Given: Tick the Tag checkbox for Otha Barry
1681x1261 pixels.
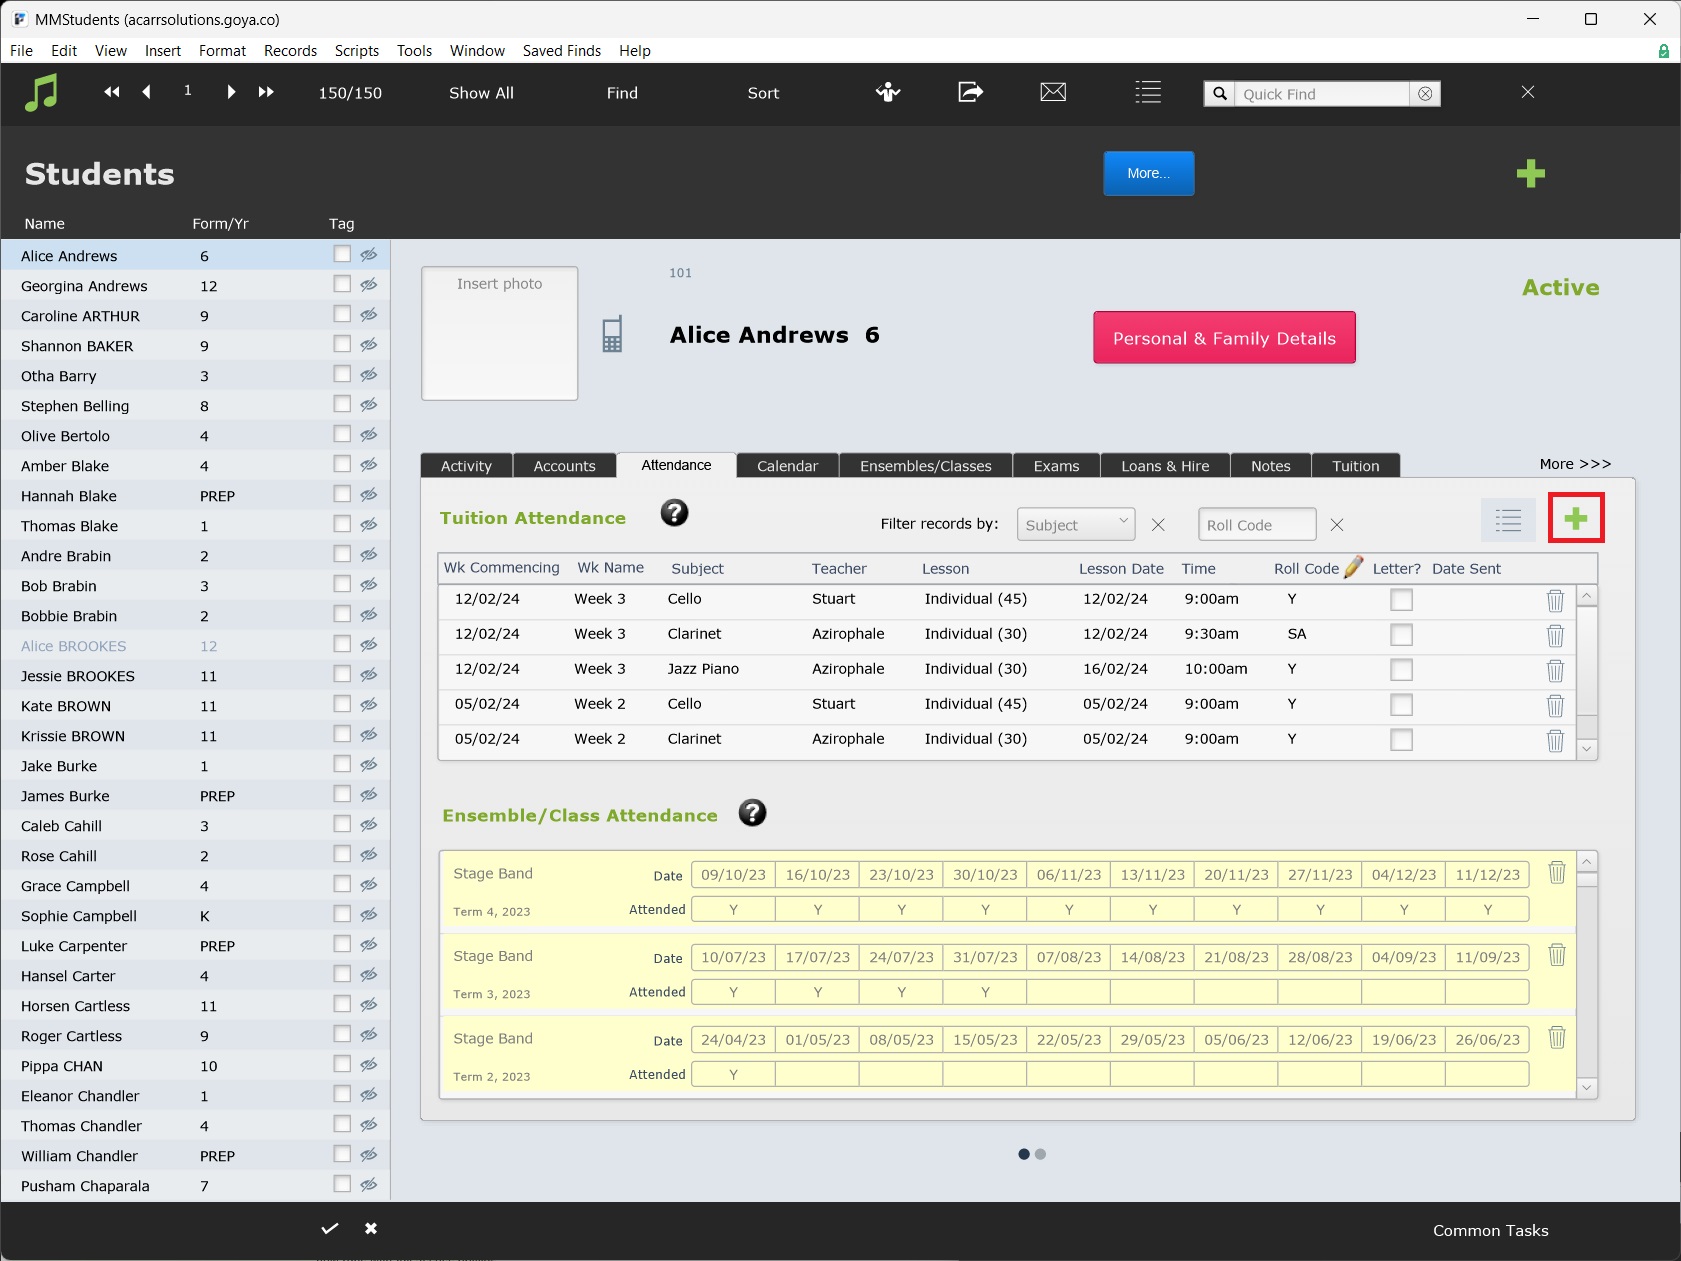Looking at the screenshot, I should click(x=342, y=374).
